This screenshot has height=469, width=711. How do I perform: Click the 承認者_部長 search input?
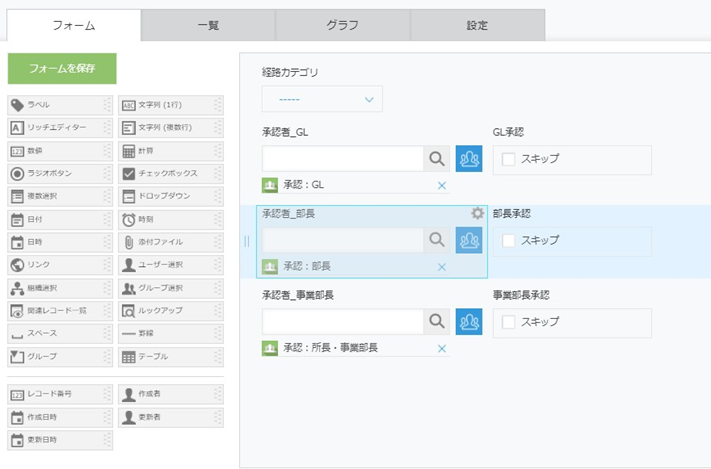click(343, 240)
